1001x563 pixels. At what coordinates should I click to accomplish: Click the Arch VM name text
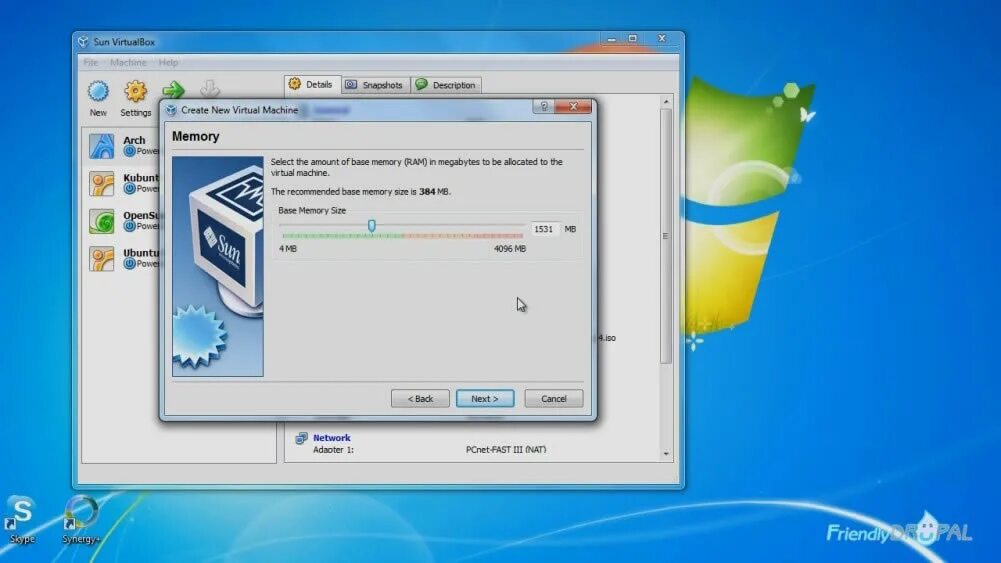tap(134, 140)
